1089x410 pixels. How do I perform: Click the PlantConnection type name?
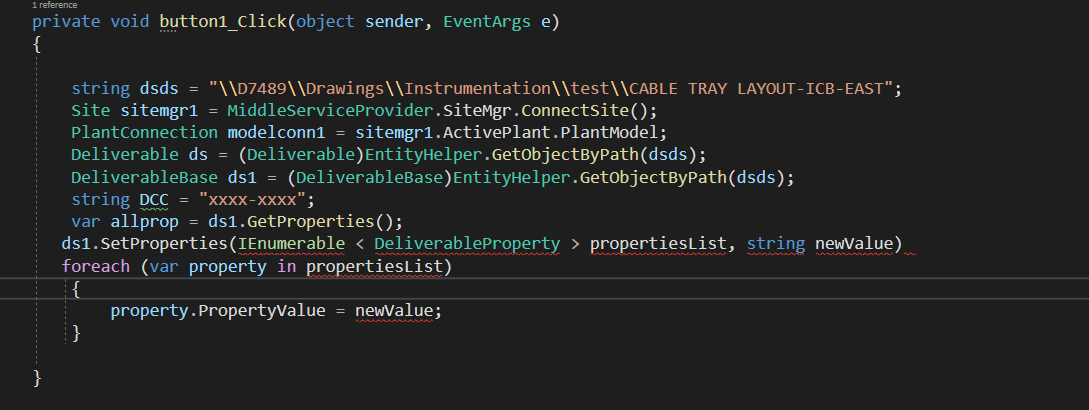pos(144,133)
